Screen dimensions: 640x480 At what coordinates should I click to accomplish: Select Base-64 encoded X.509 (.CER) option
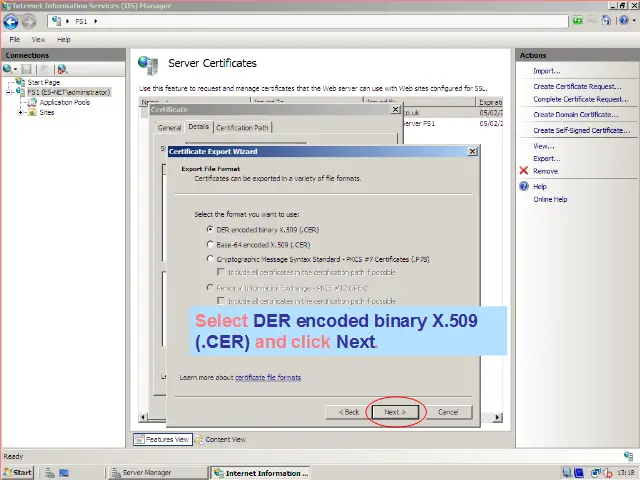210,244
